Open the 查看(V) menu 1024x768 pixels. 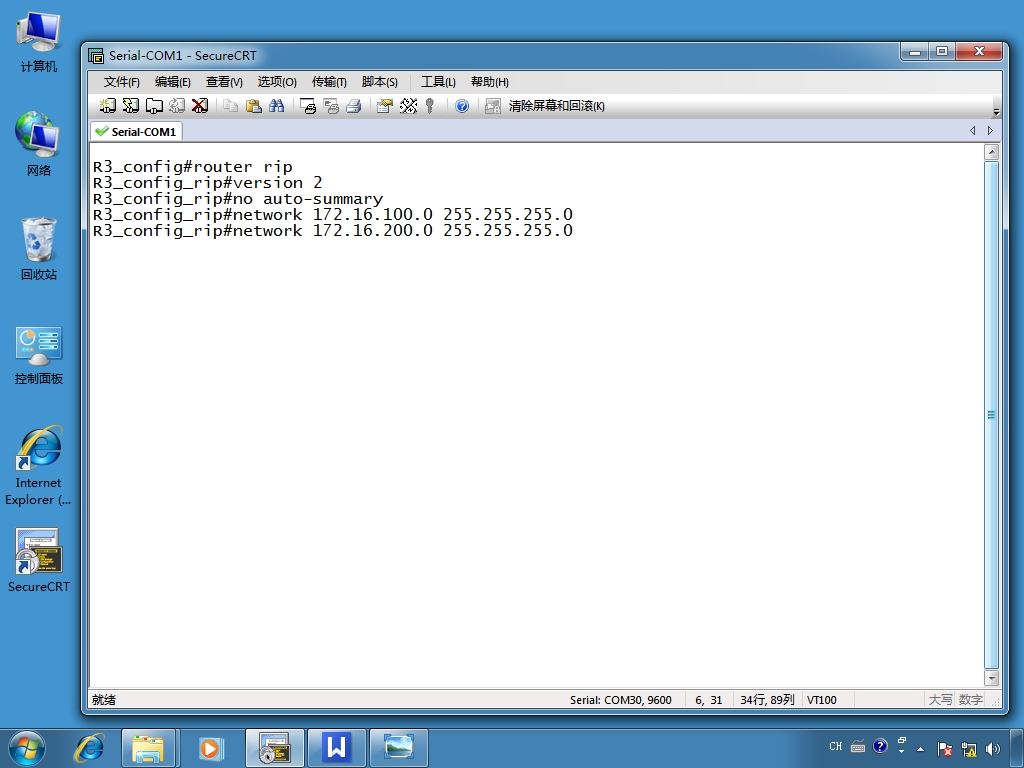[x=224, y=82]
